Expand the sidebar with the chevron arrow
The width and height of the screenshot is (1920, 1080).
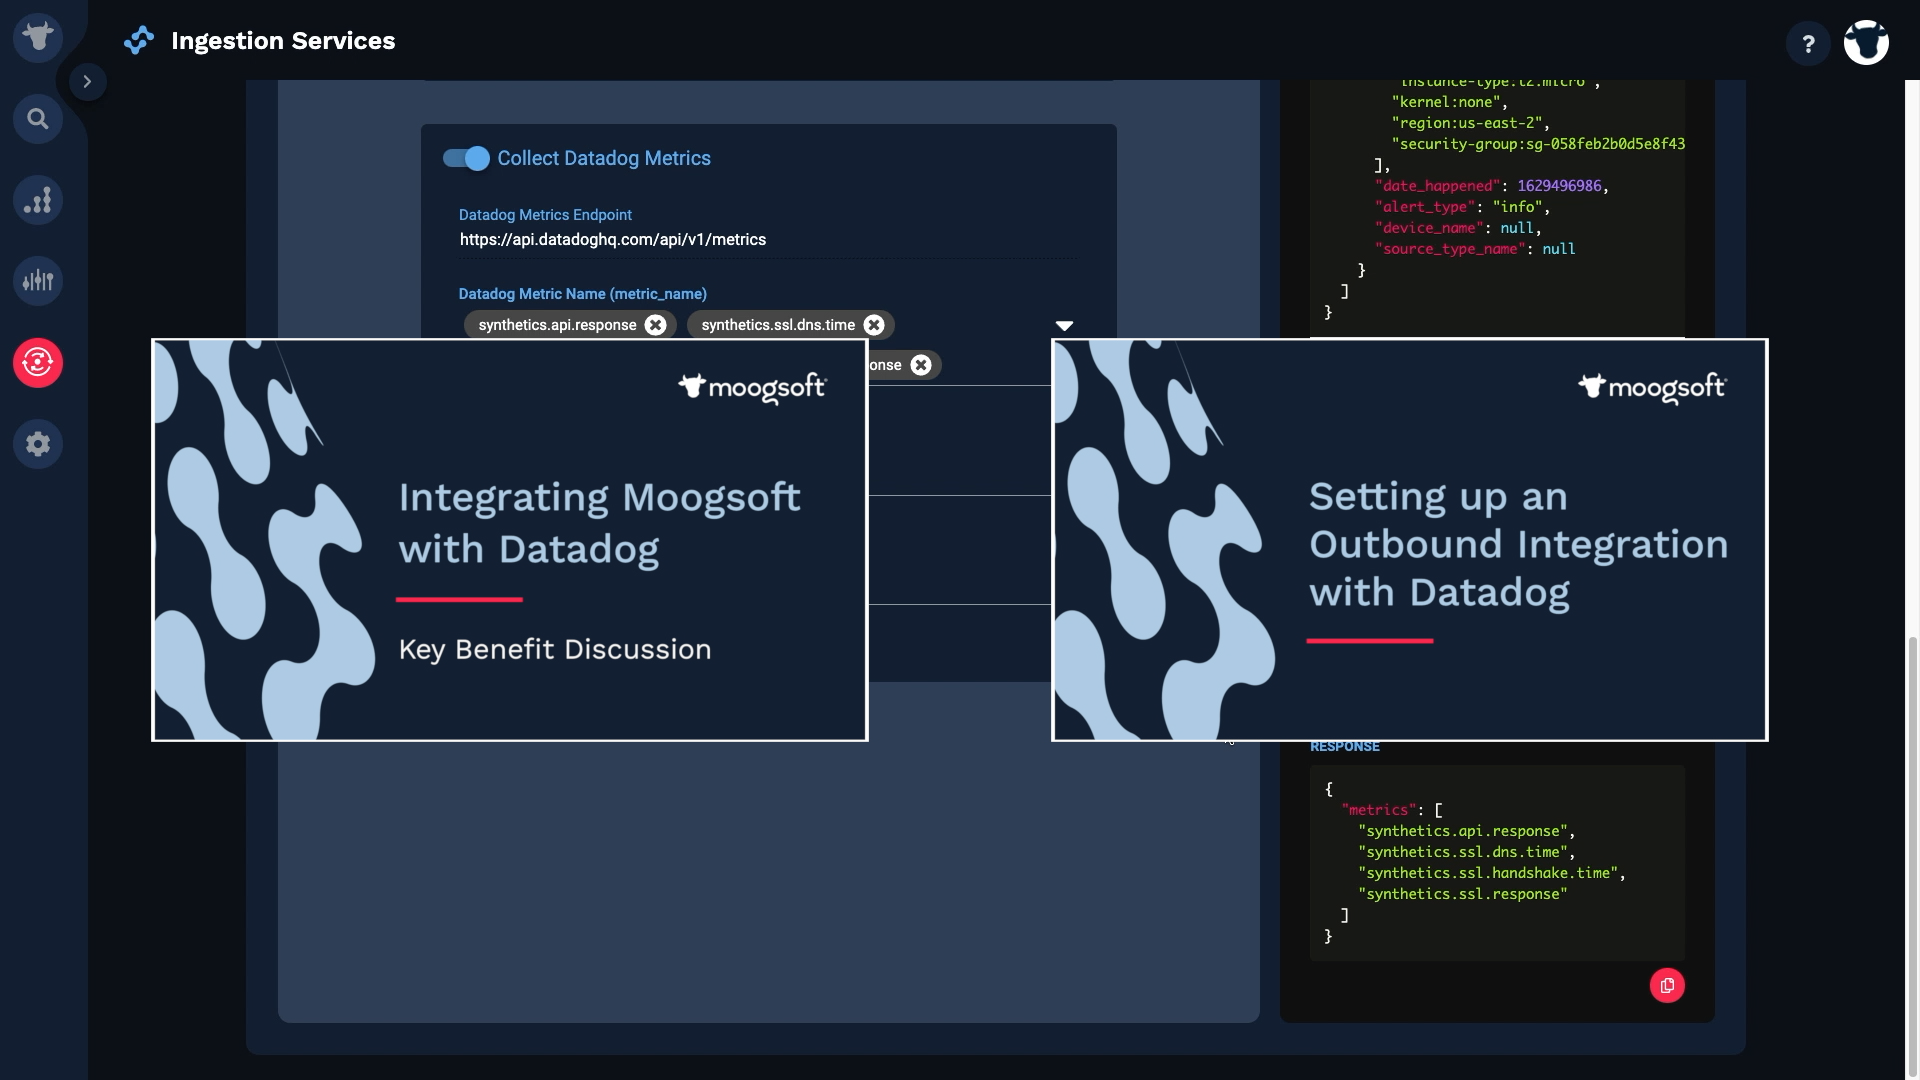(x=87, y=81)
